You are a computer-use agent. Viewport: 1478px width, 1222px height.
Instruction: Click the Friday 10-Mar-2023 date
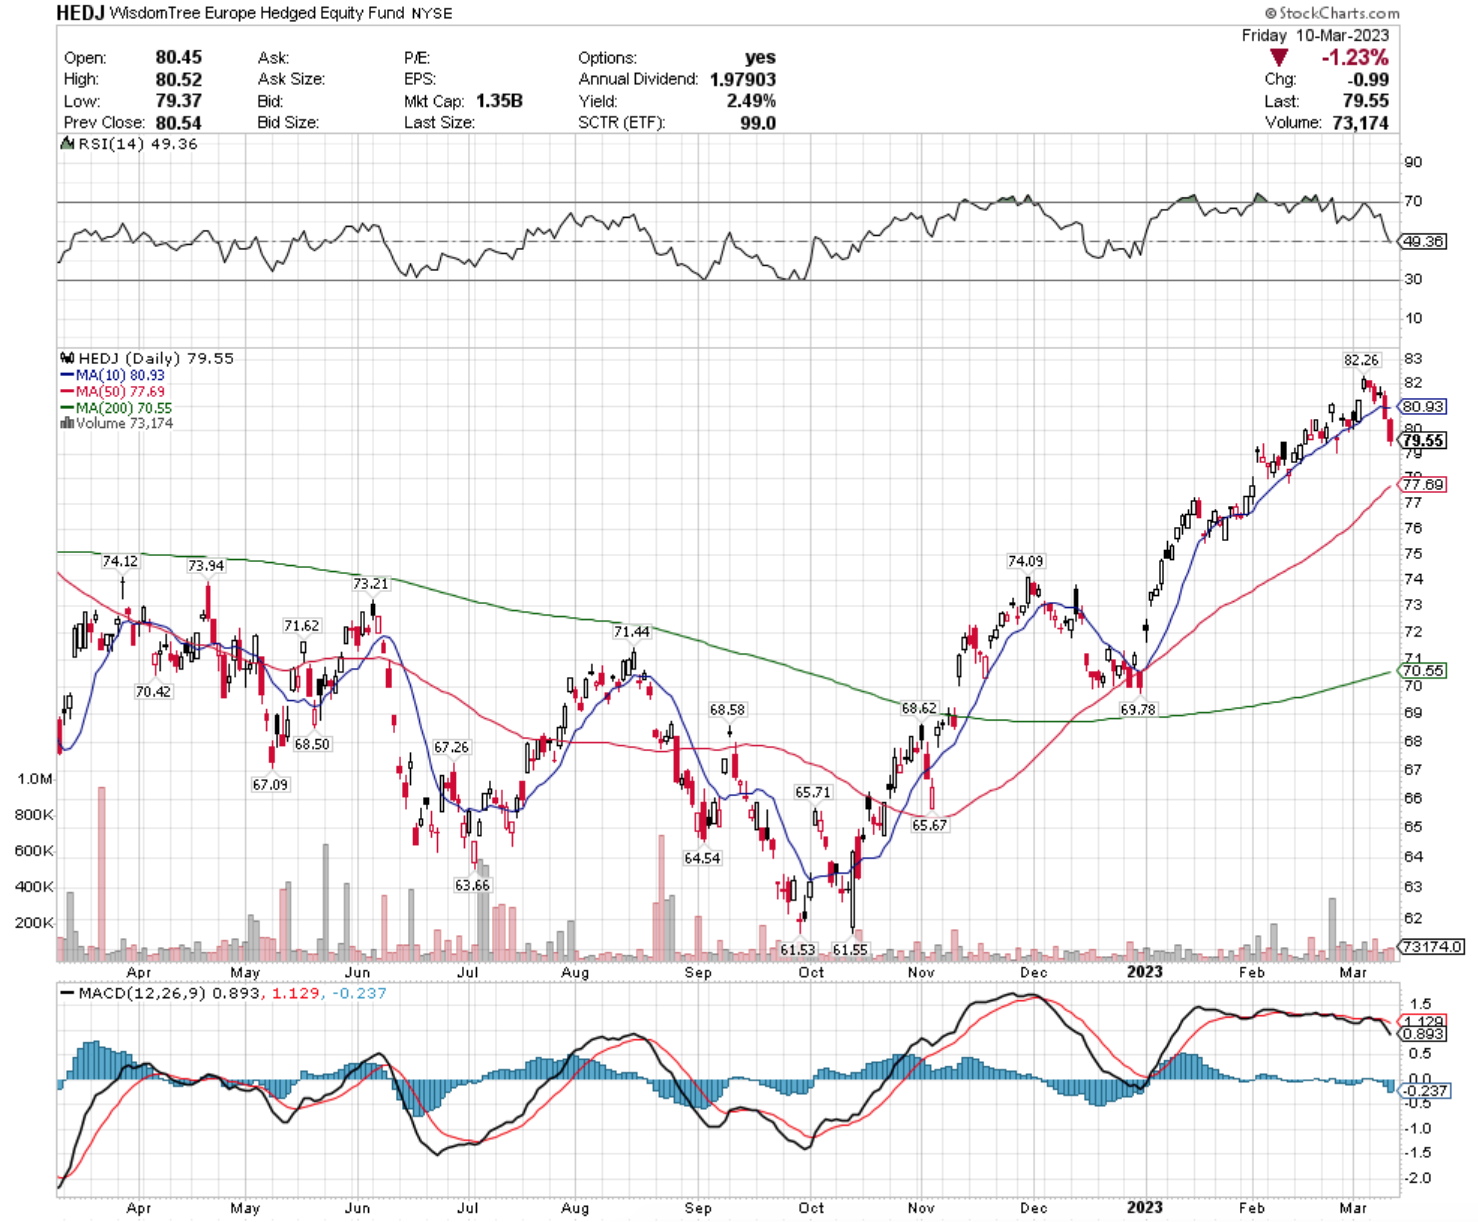[x=1315, y=35]
